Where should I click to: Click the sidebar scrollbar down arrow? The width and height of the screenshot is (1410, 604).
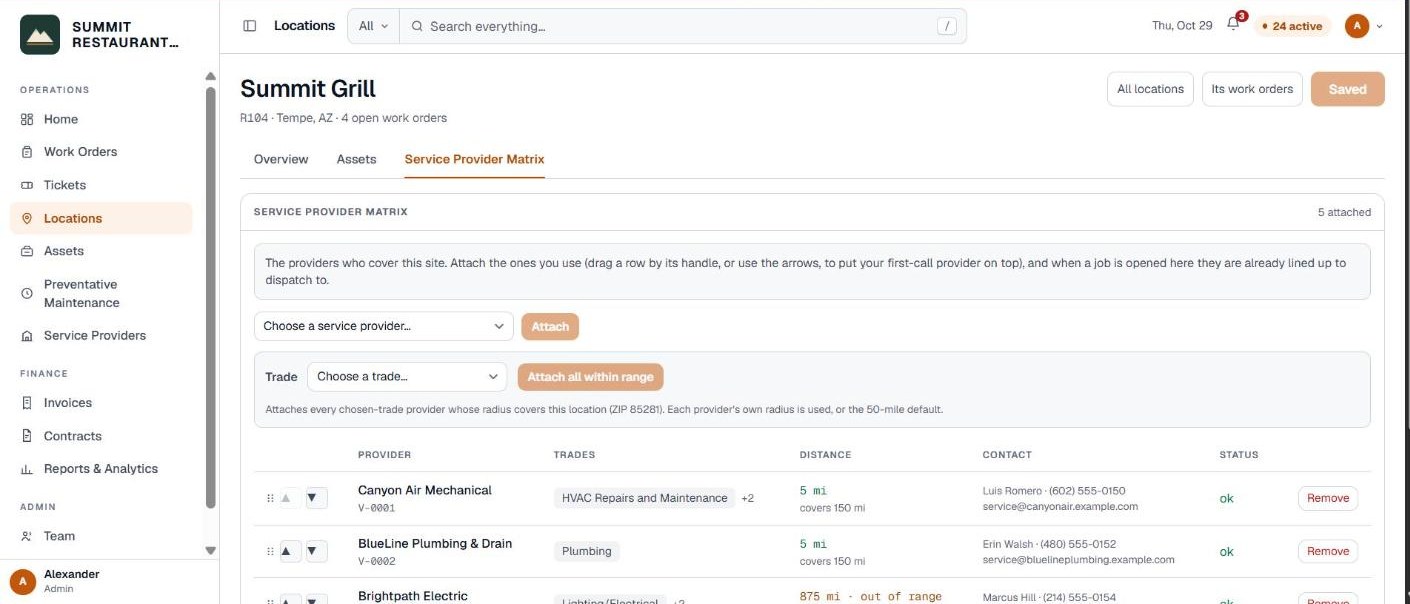click(210, 550)
